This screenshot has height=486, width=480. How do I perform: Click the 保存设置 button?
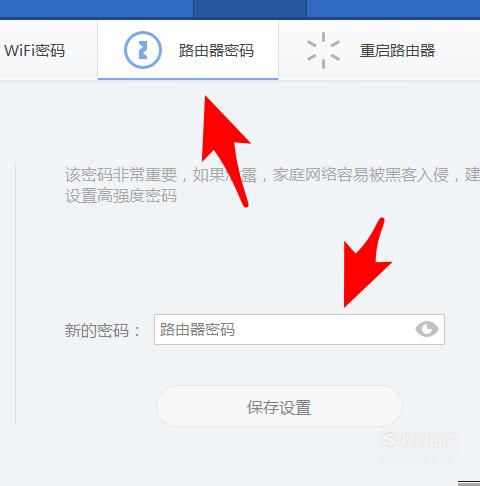coord(279,407)
